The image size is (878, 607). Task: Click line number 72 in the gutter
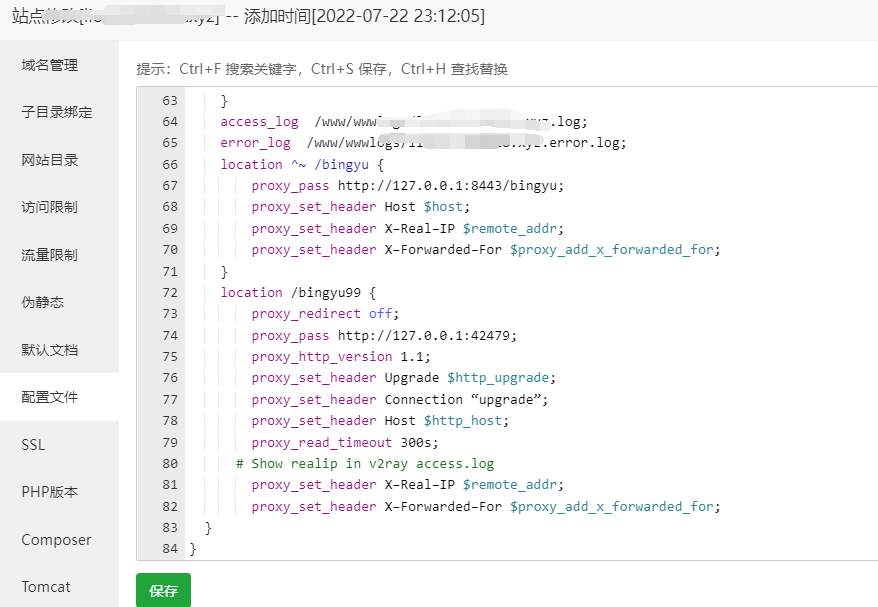[169, 292]
